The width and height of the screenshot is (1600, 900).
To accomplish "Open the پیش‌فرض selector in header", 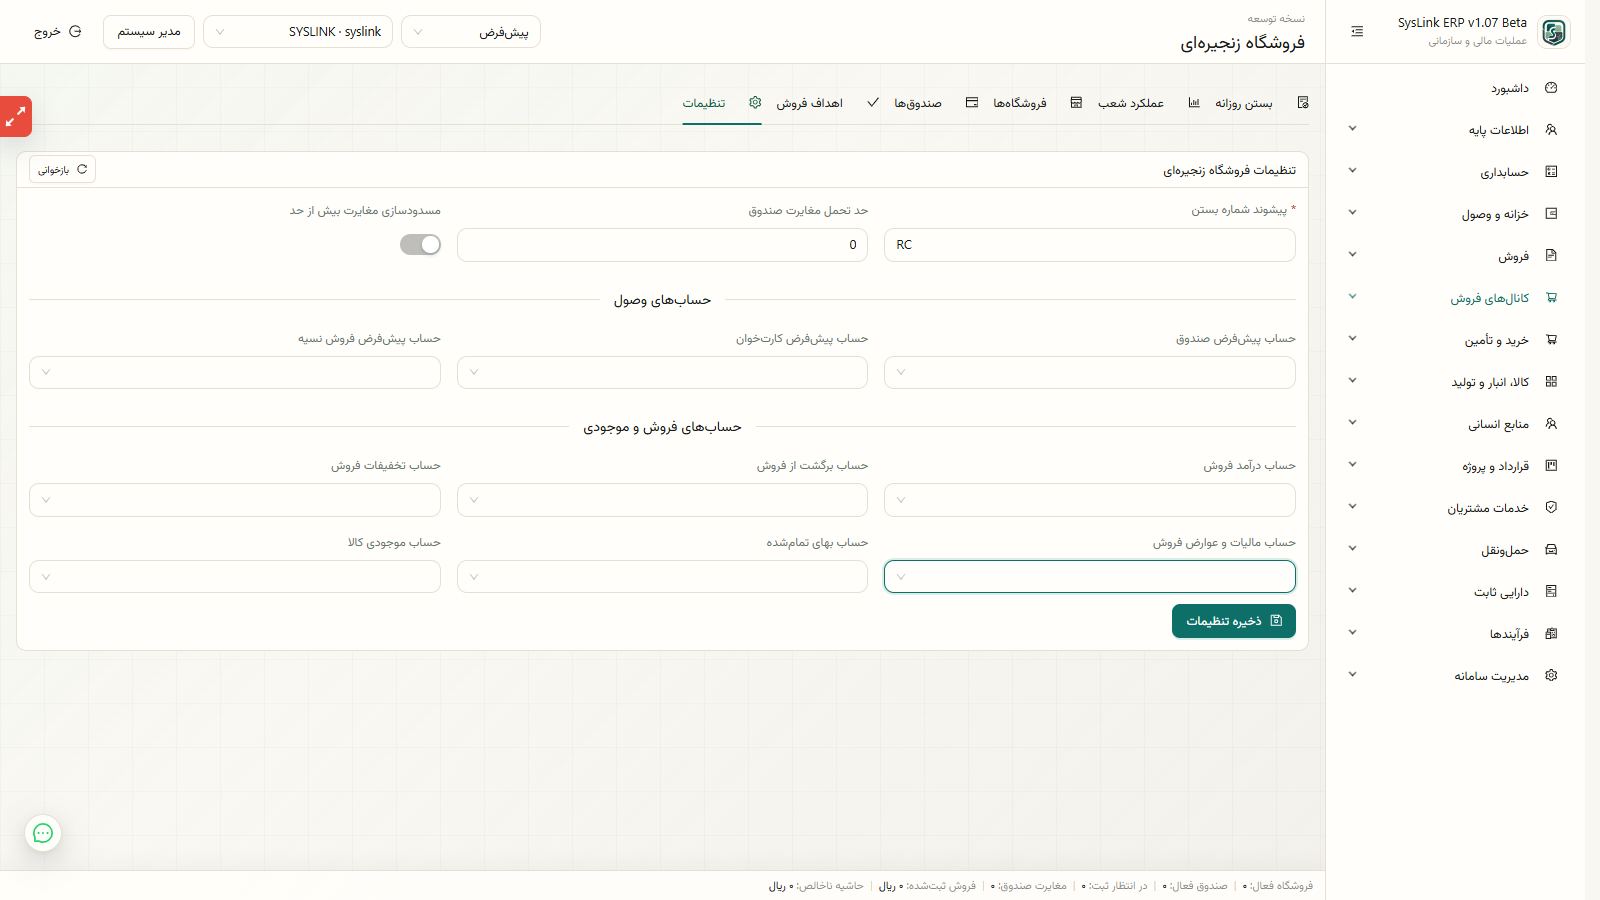I will pos(471,32).
